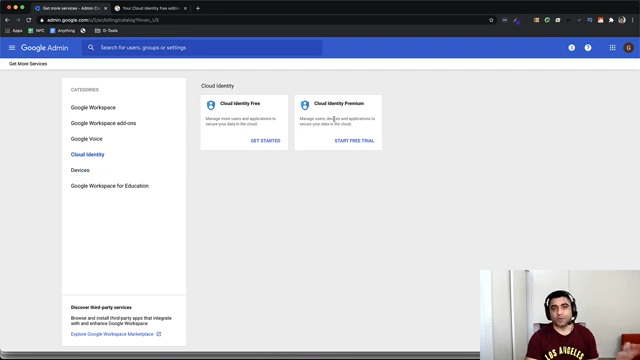Click the Cloud Identity section heading
This screenshot has height=360, width=640.
tap(218, 86)
